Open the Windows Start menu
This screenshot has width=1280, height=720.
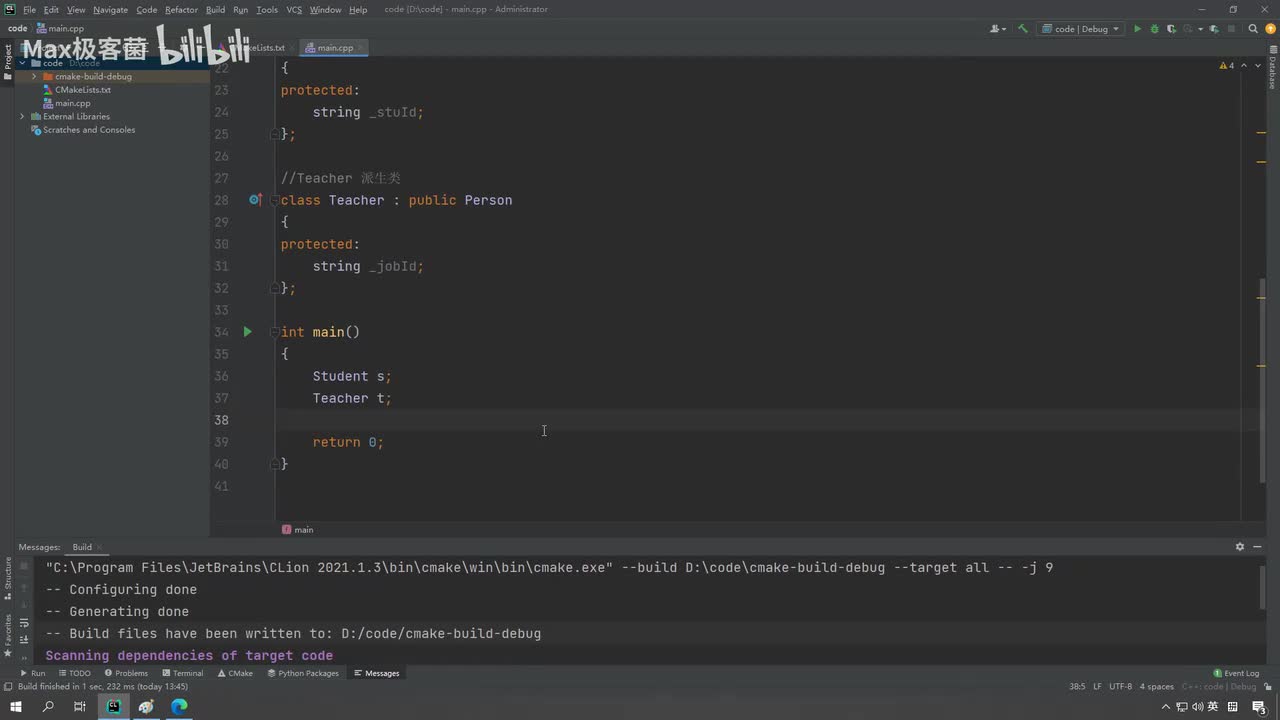(x=16, y=707)
